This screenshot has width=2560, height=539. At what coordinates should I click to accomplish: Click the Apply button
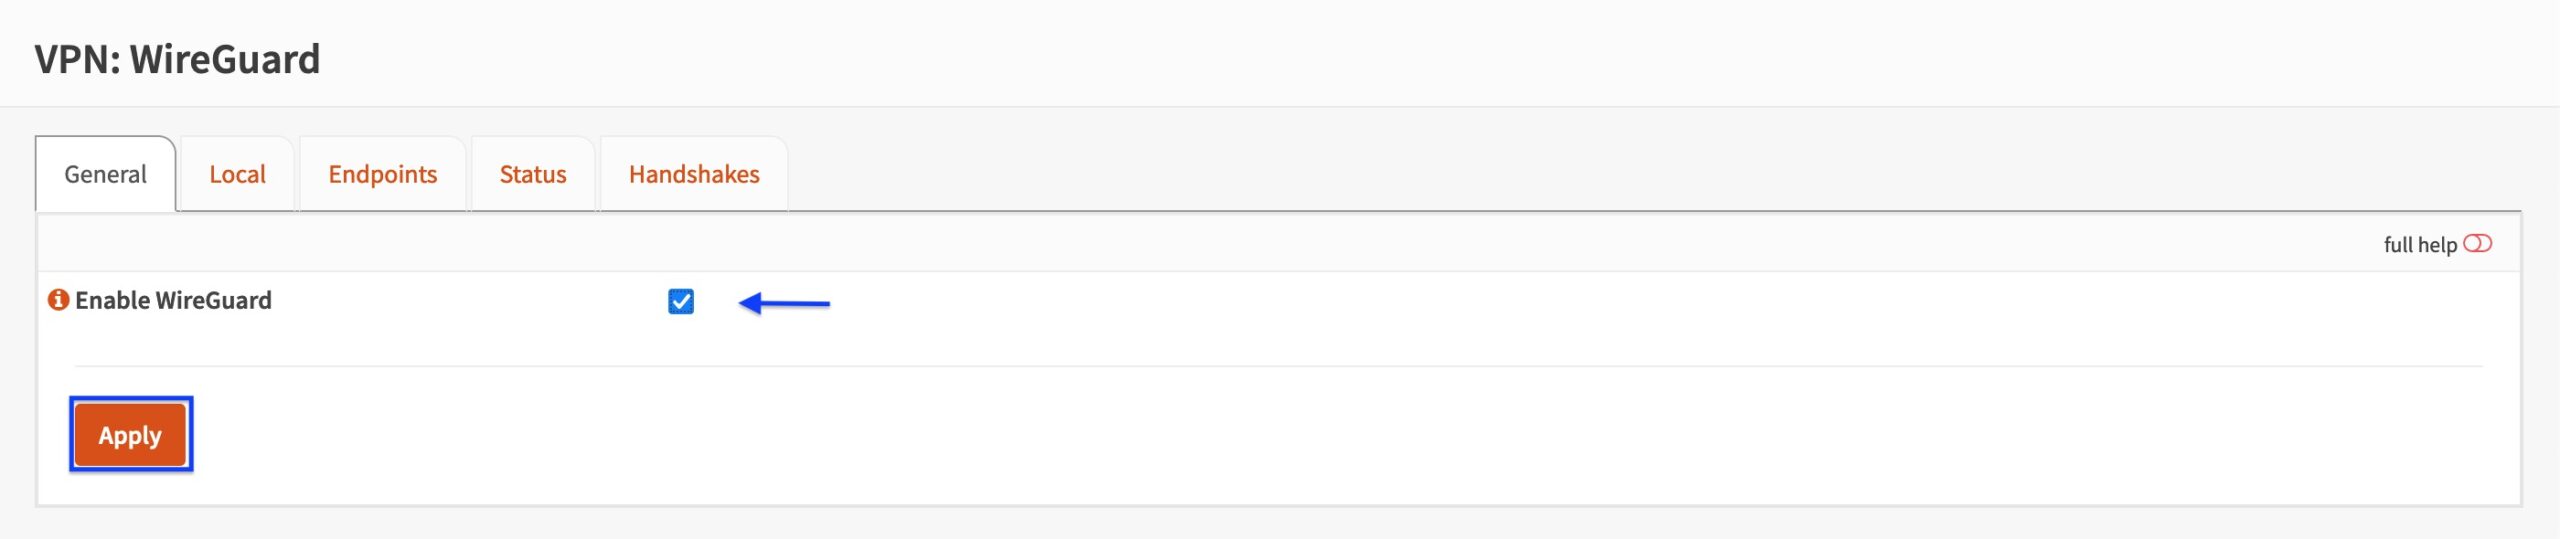[130, 435]
